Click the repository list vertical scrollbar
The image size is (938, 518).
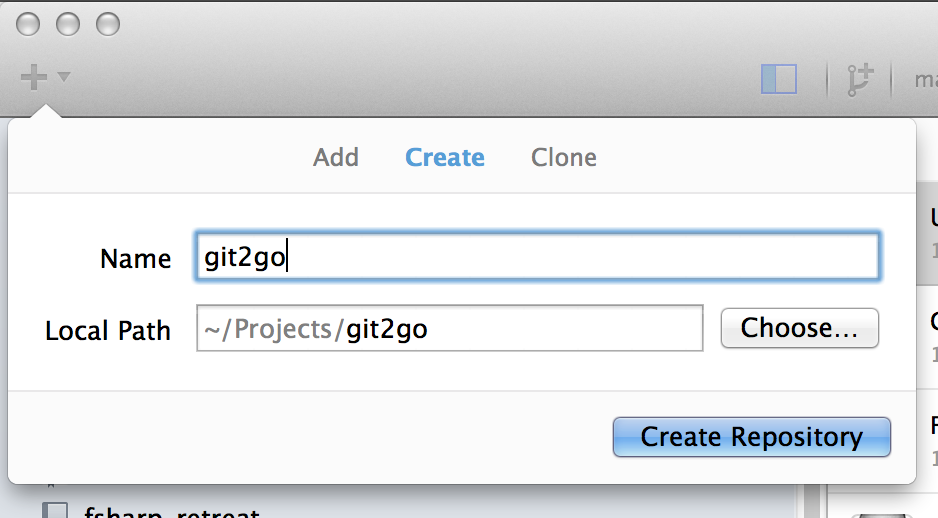click(x=813, y=501)
